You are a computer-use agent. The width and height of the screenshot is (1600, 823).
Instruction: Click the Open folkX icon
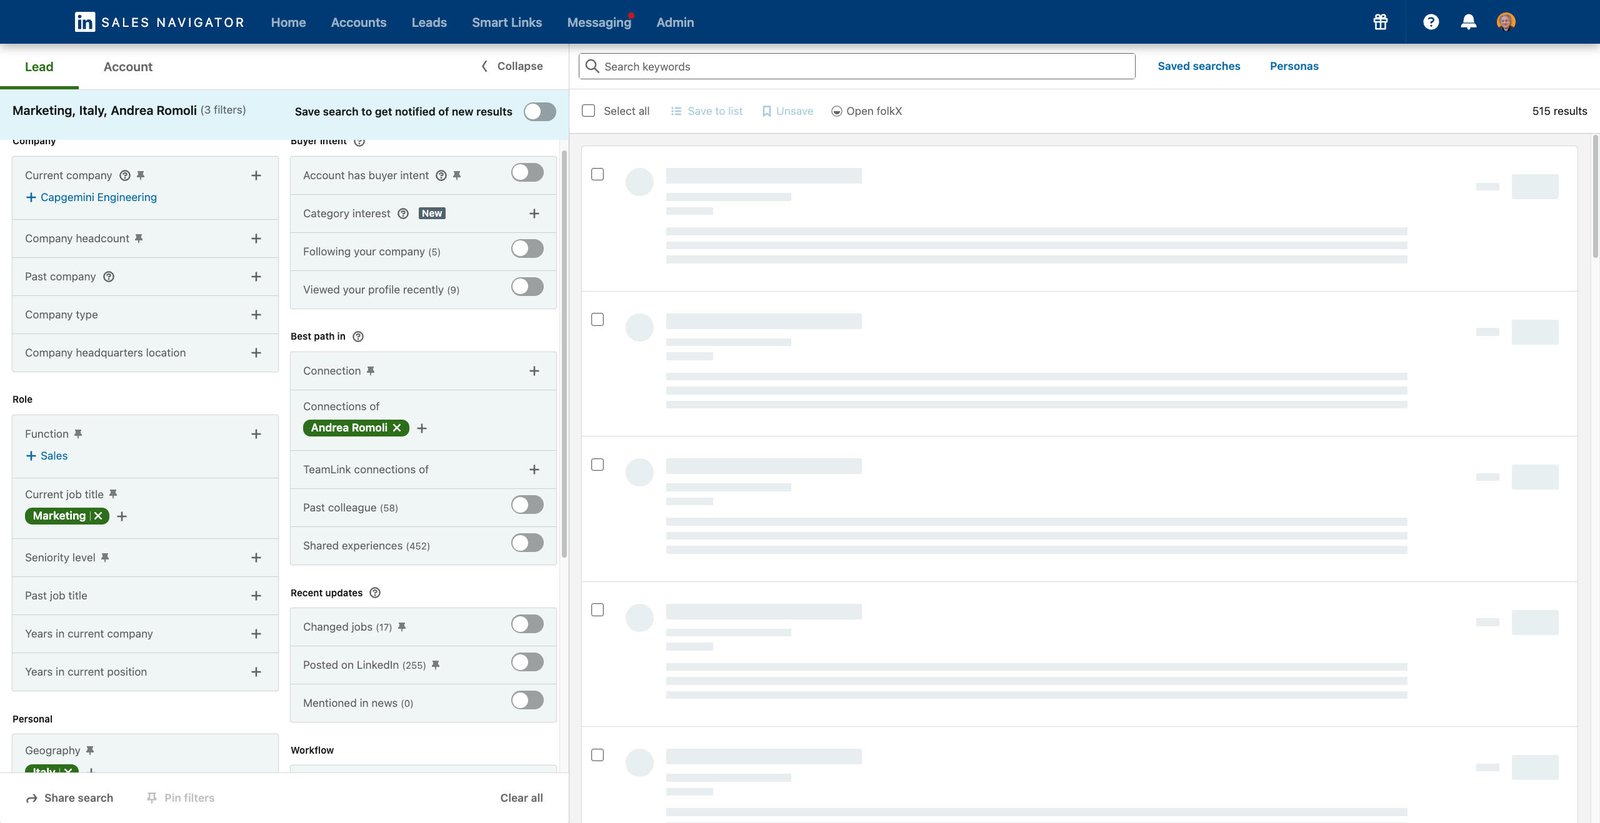837,111
